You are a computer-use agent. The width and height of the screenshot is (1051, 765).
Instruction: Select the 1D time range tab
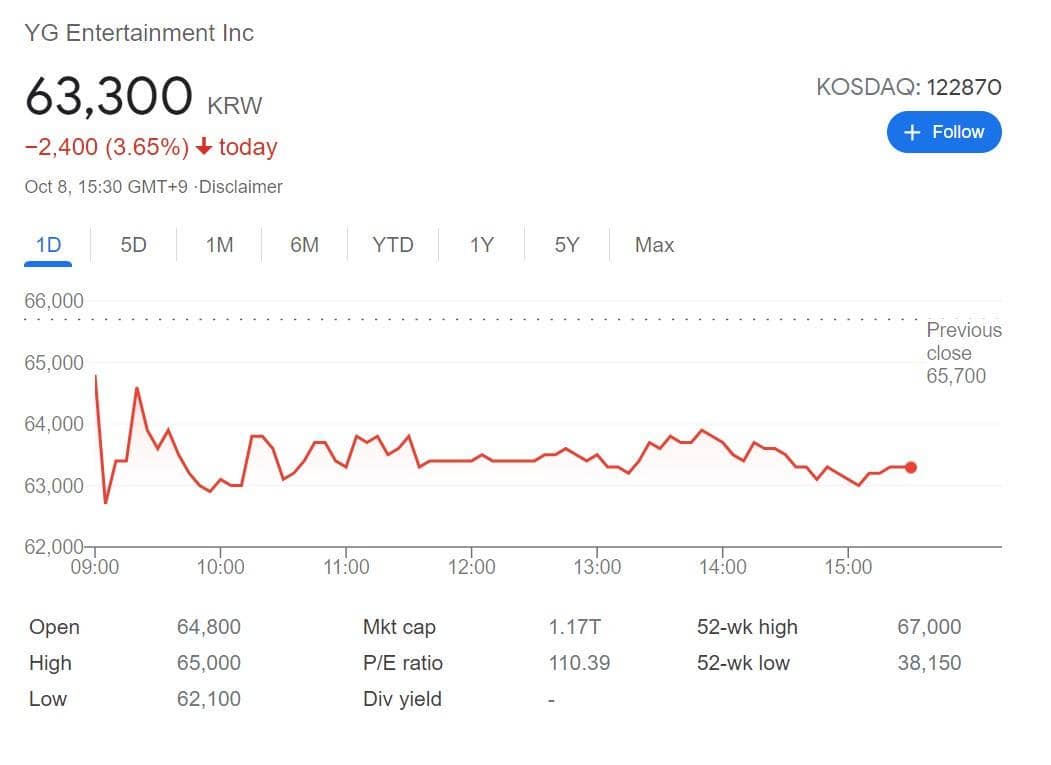[x=48, y=245]
